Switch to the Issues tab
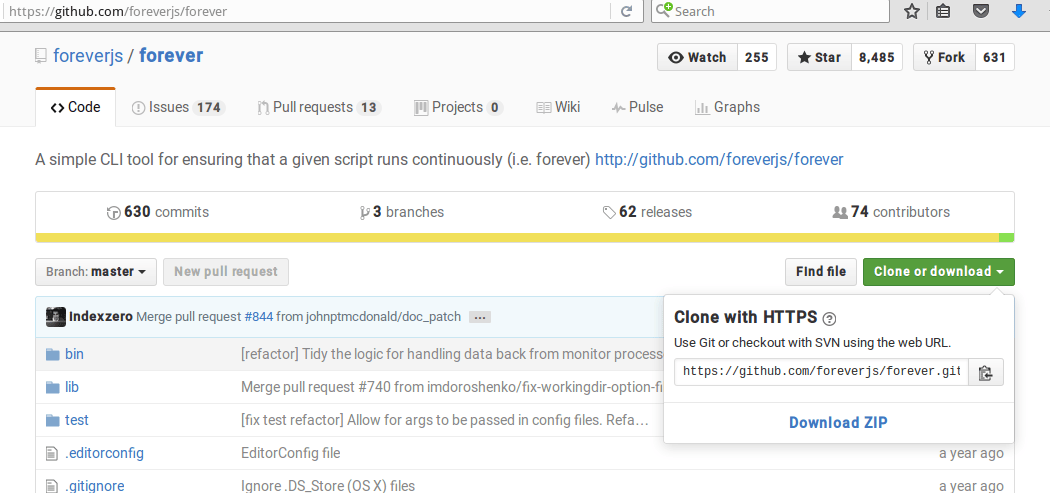1050x493 pixels. coord(178,107)
